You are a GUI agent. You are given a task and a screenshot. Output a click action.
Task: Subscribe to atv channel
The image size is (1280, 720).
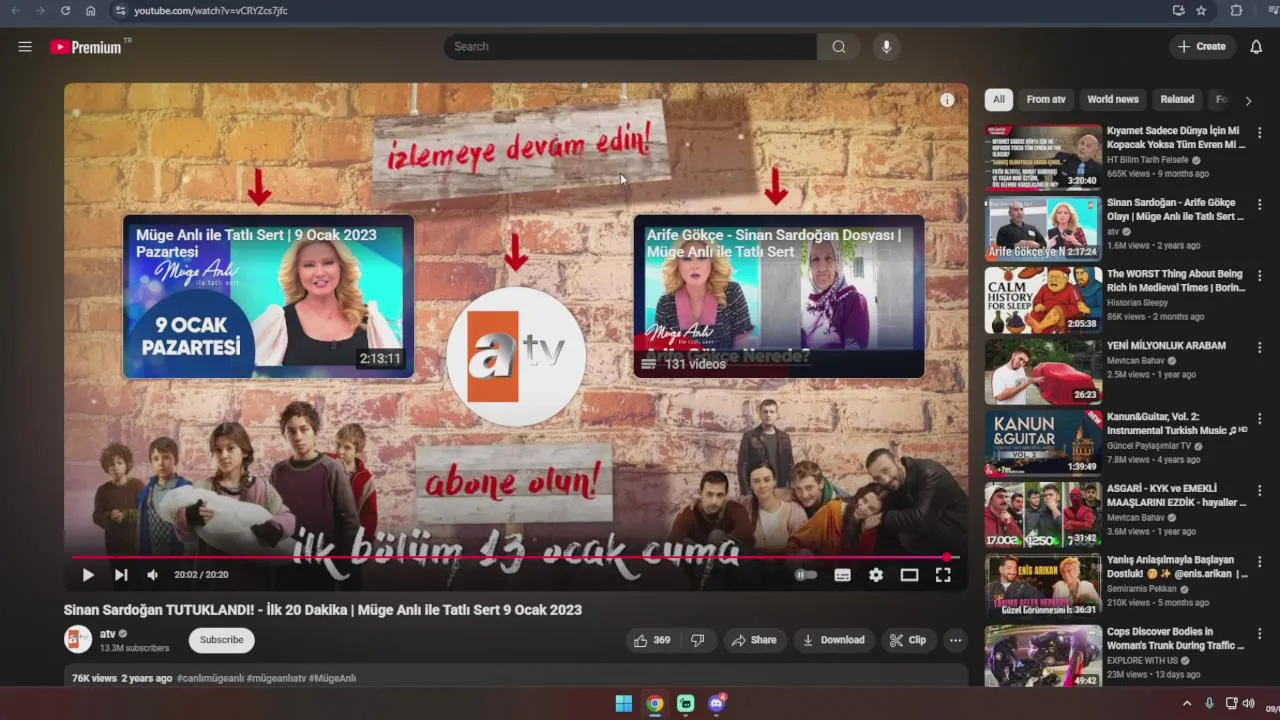221,640
